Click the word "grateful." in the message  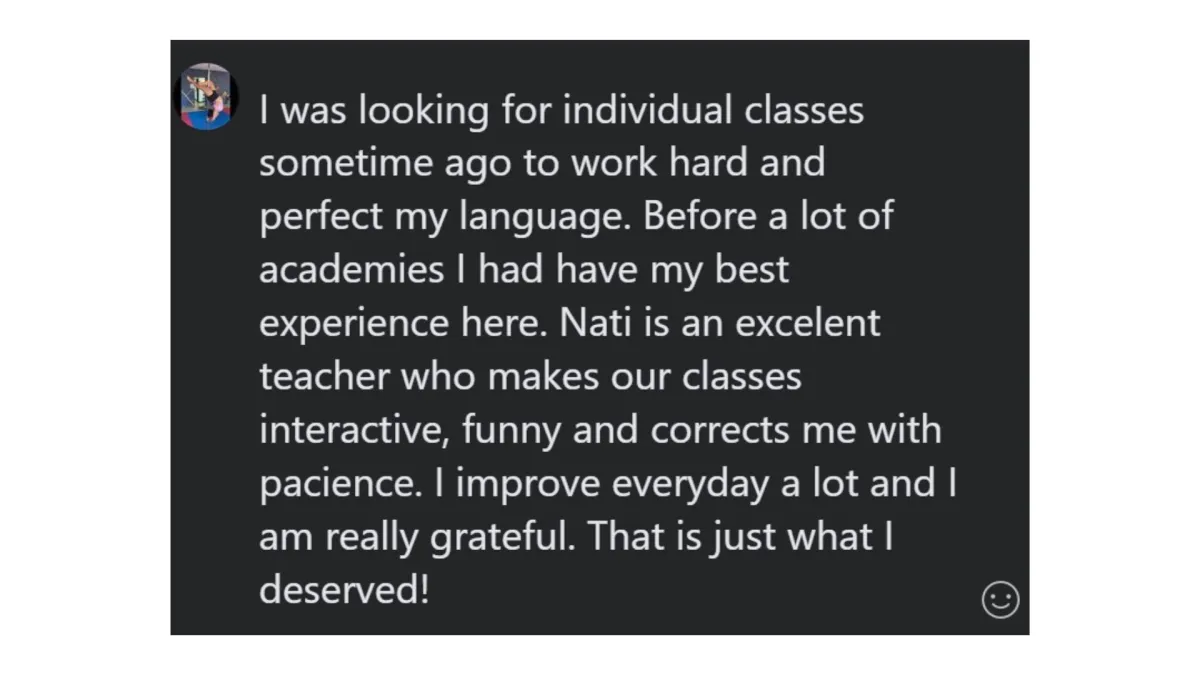tap(503, 538)
